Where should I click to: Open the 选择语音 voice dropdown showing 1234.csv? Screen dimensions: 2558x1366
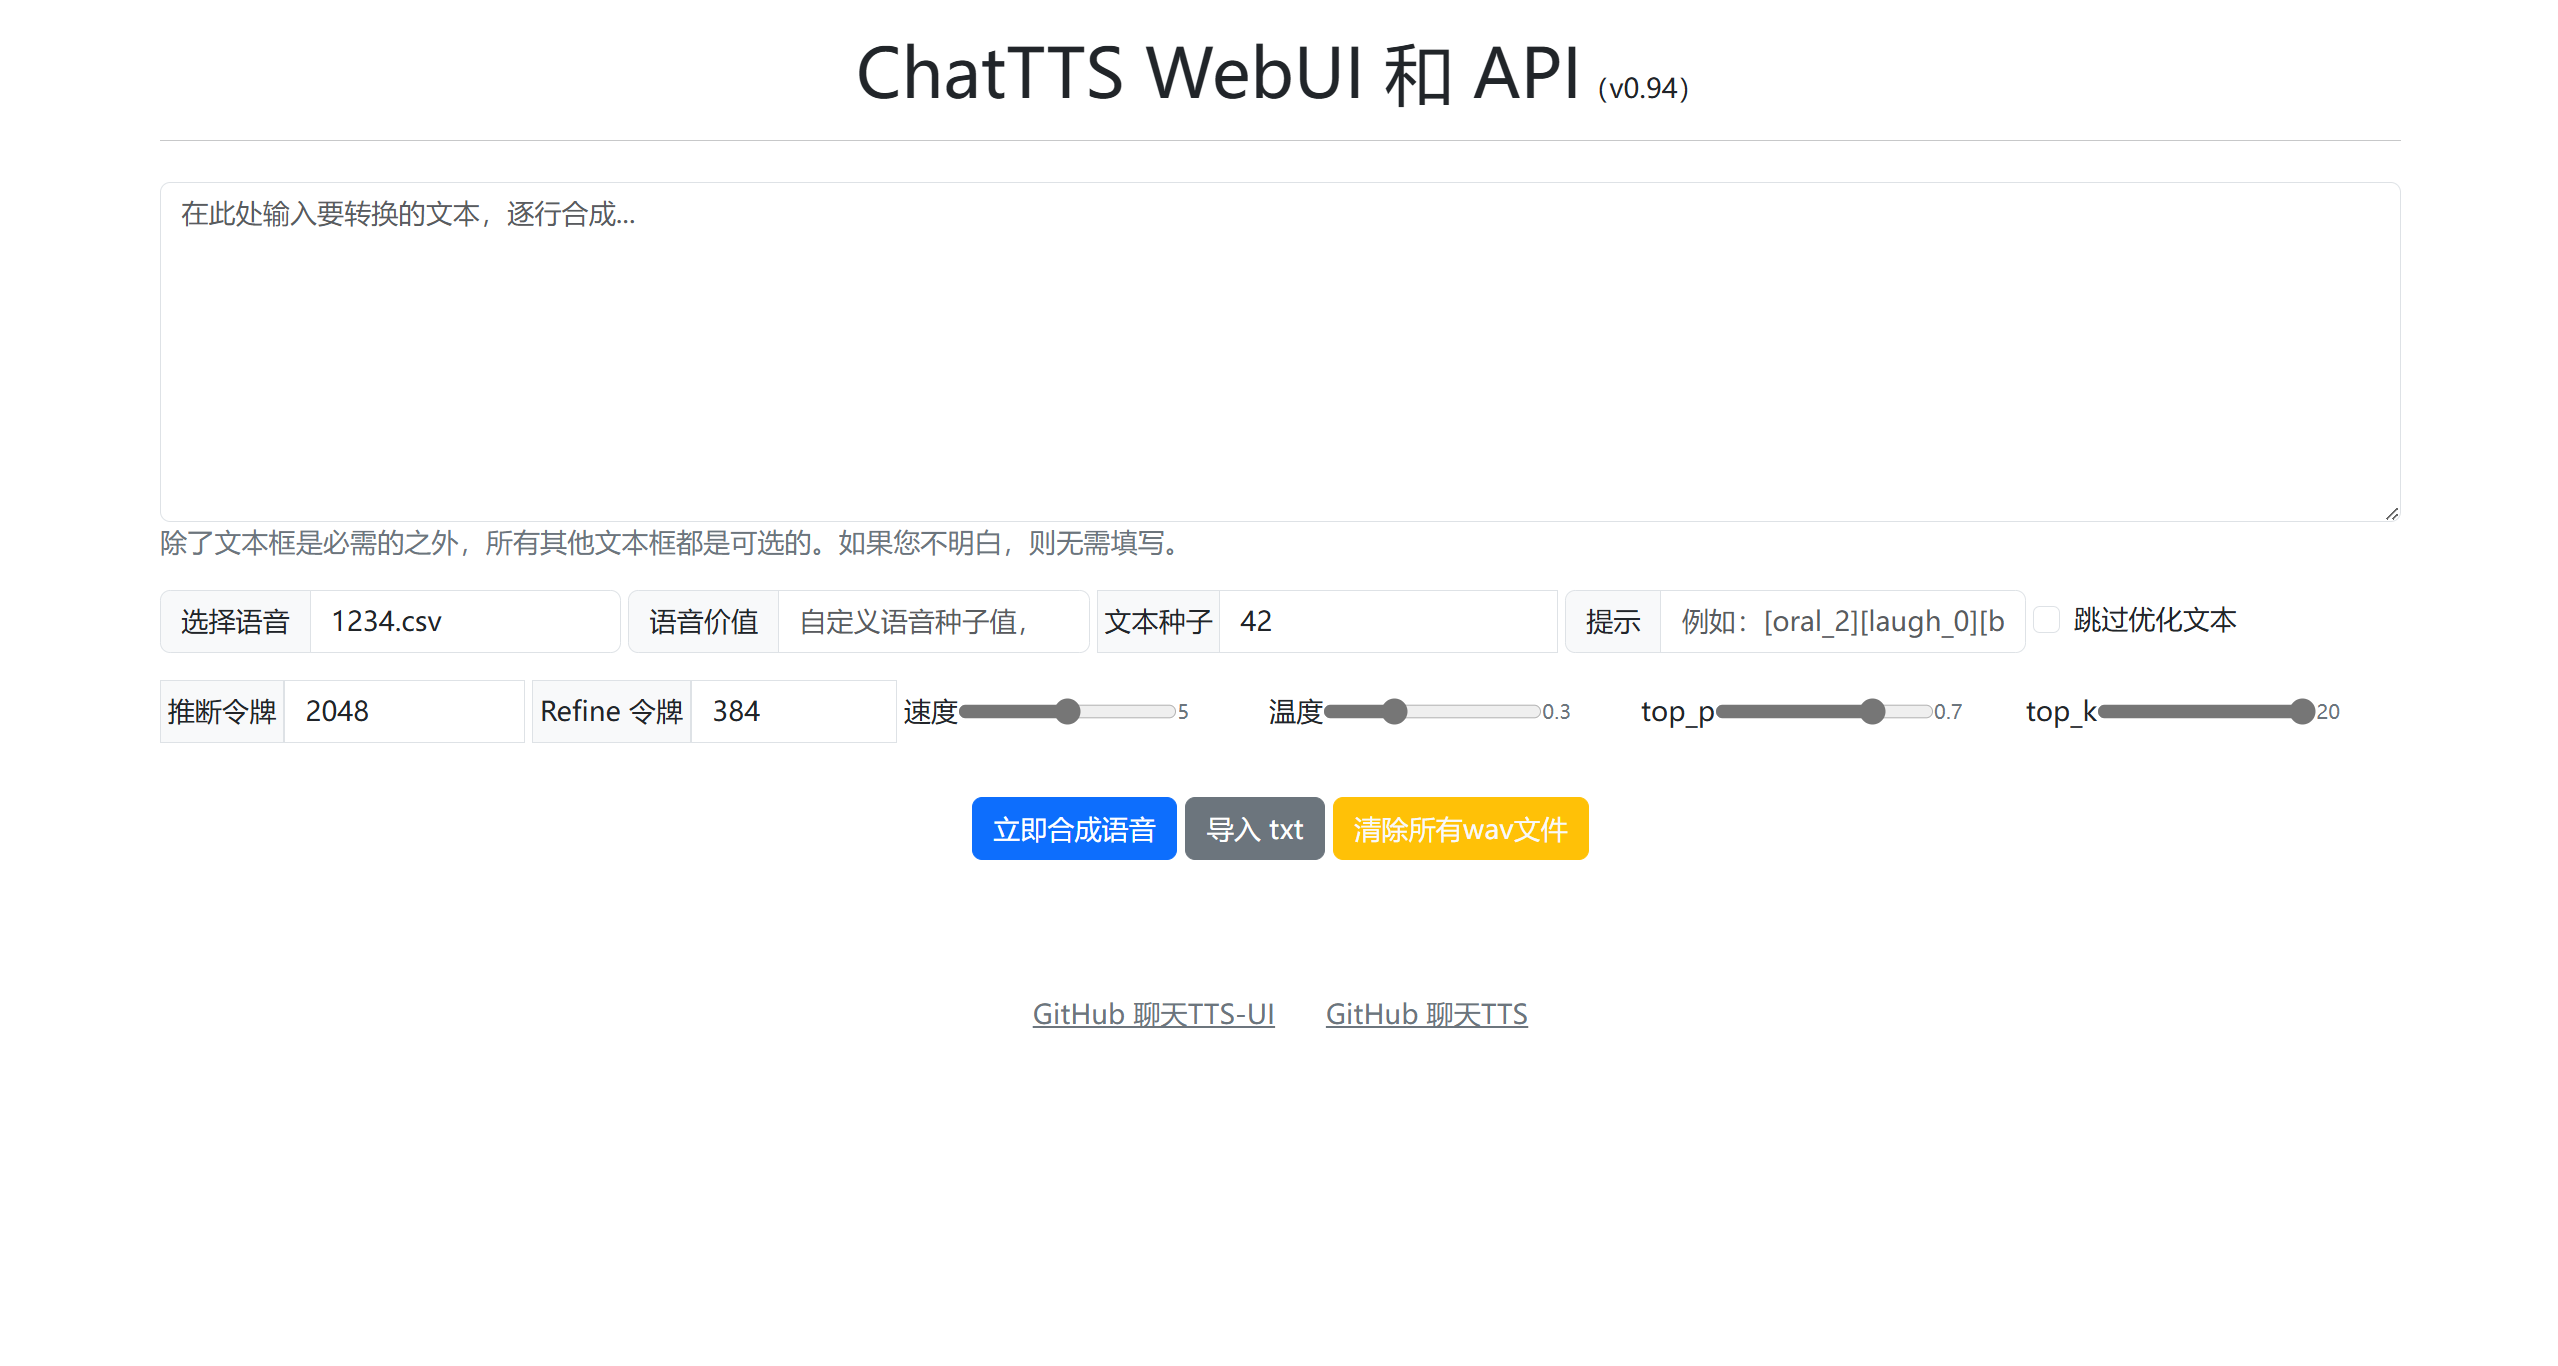465,621
